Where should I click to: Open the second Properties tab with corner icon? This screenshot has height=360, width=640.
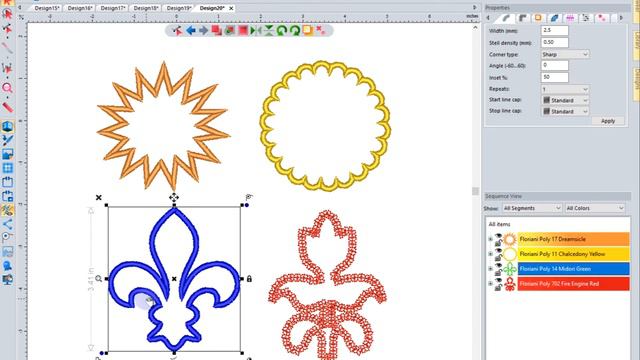tap(522, 18)
